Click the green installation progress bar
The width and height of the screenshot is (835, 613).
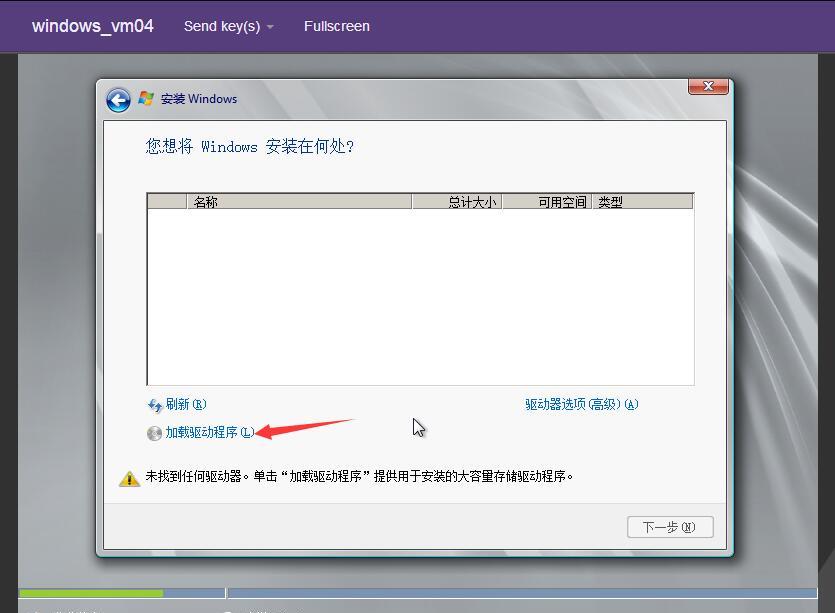pyautogui.click(x=91, y=593)
